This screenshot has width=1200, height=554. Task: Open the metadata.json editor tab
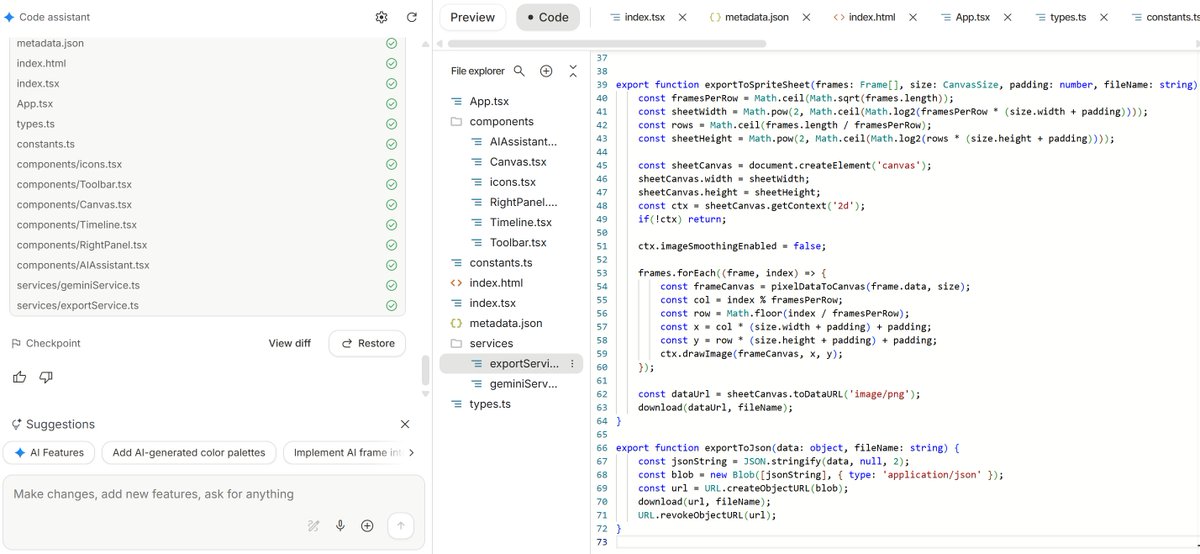pos(749,17)
